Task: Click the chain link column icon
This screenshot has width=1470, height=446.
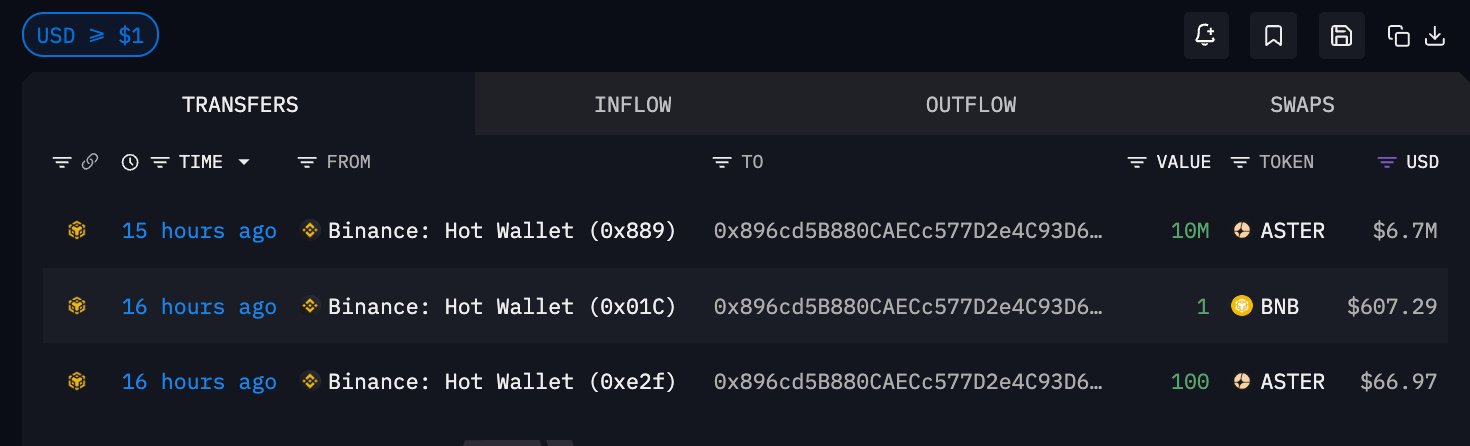Action: (89, 162)
